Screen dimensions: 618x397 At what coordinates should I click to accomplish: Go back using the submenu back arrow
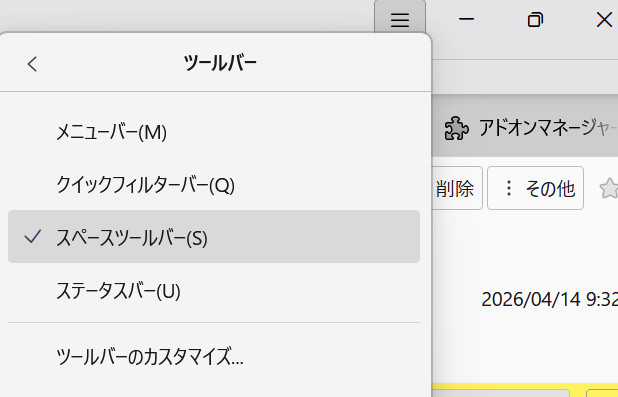[32, 64]
